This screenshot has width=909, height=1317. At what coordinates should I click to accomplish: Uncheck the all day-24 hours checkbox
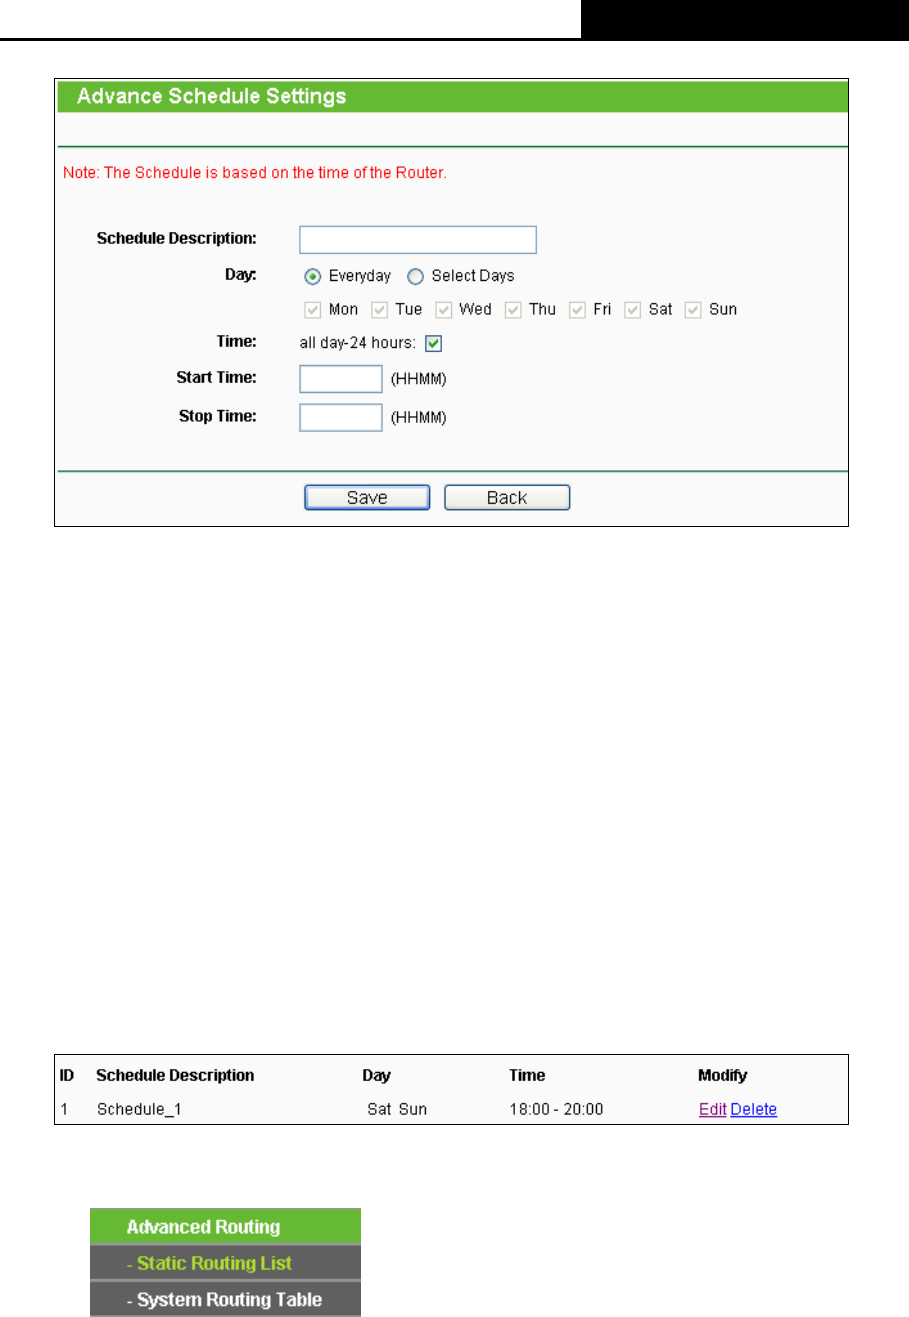[x=433, y=344]
